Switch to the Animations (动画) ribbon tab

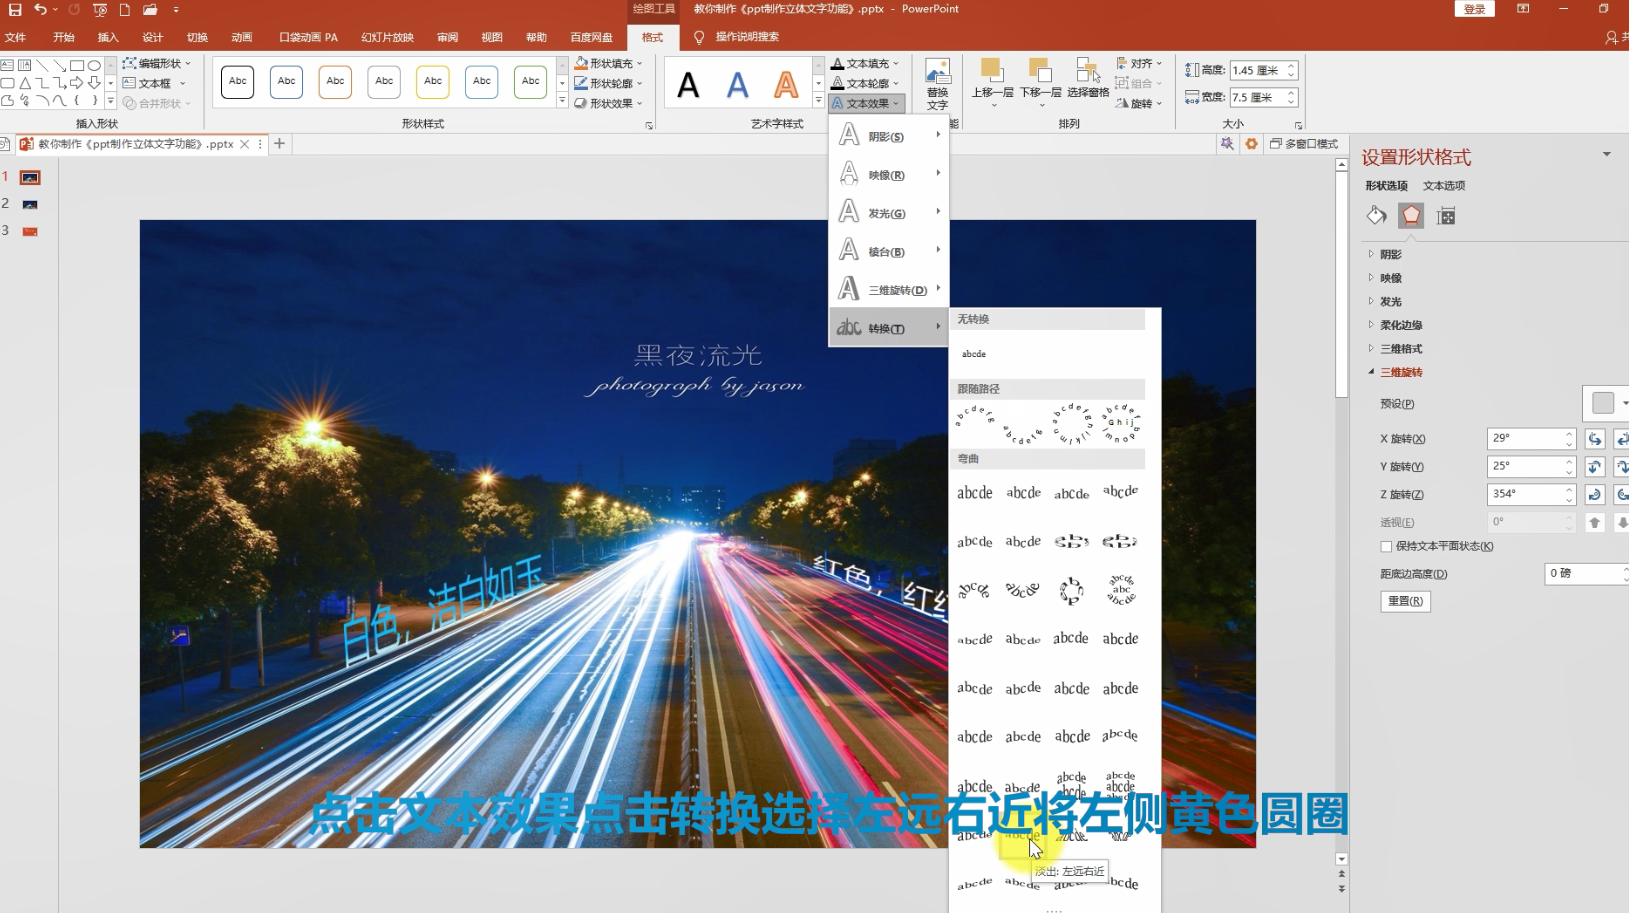click(x=242, y=37)
